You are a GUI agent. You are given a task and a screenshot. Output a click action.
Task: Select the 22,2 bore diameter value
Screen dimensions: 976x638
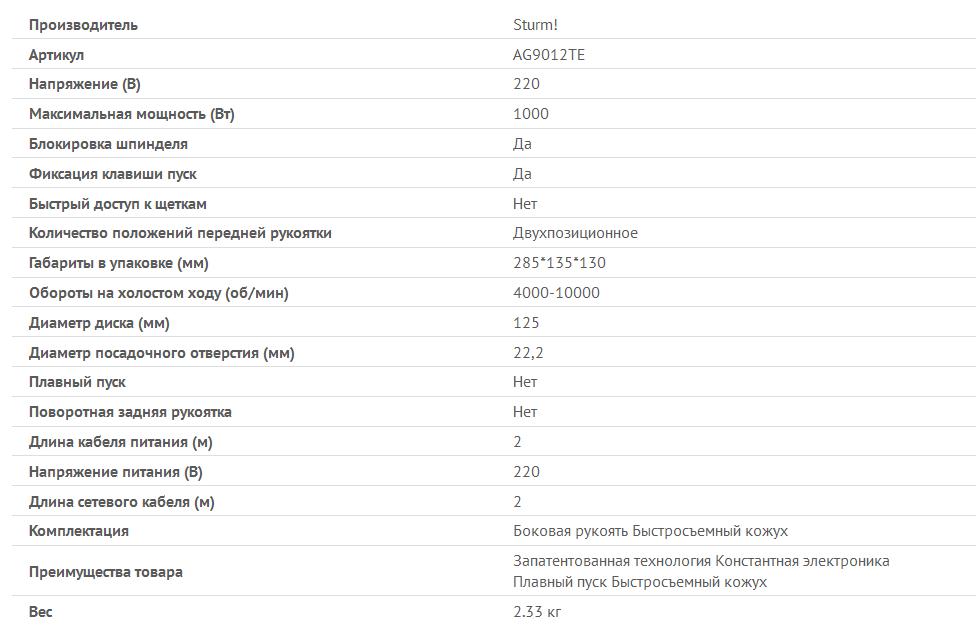(x=528, y=353)
